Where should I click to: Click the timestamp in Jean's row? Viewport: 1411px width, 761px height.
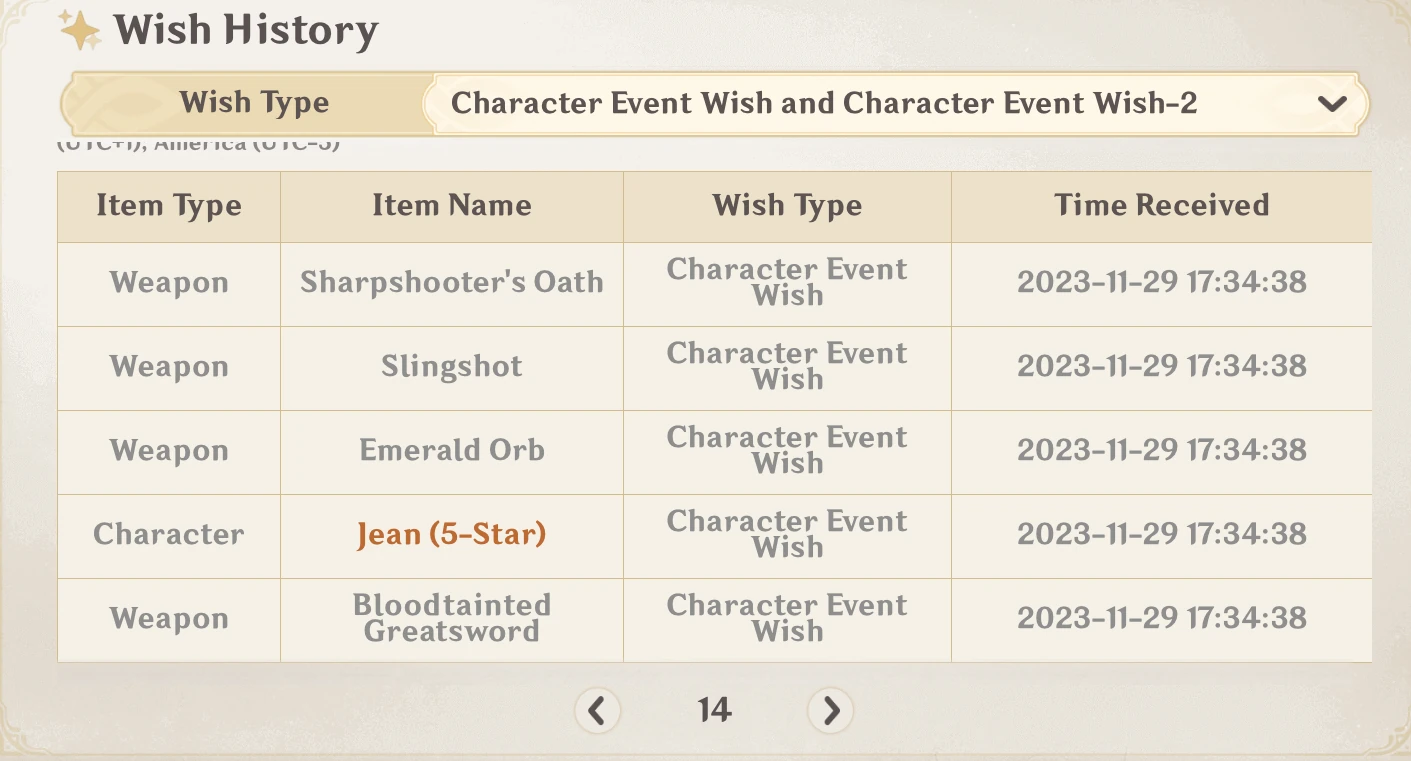pyautogui.click(x=1161, y=535)
